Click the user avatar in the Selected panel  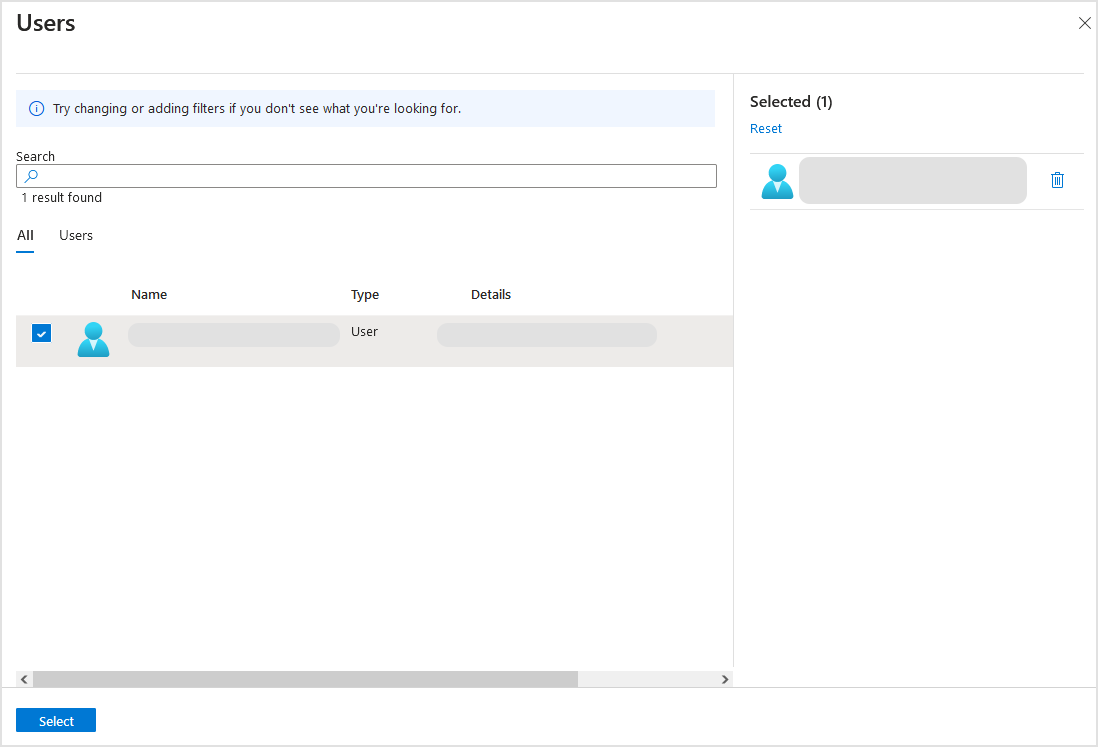(x=777, y=180)
